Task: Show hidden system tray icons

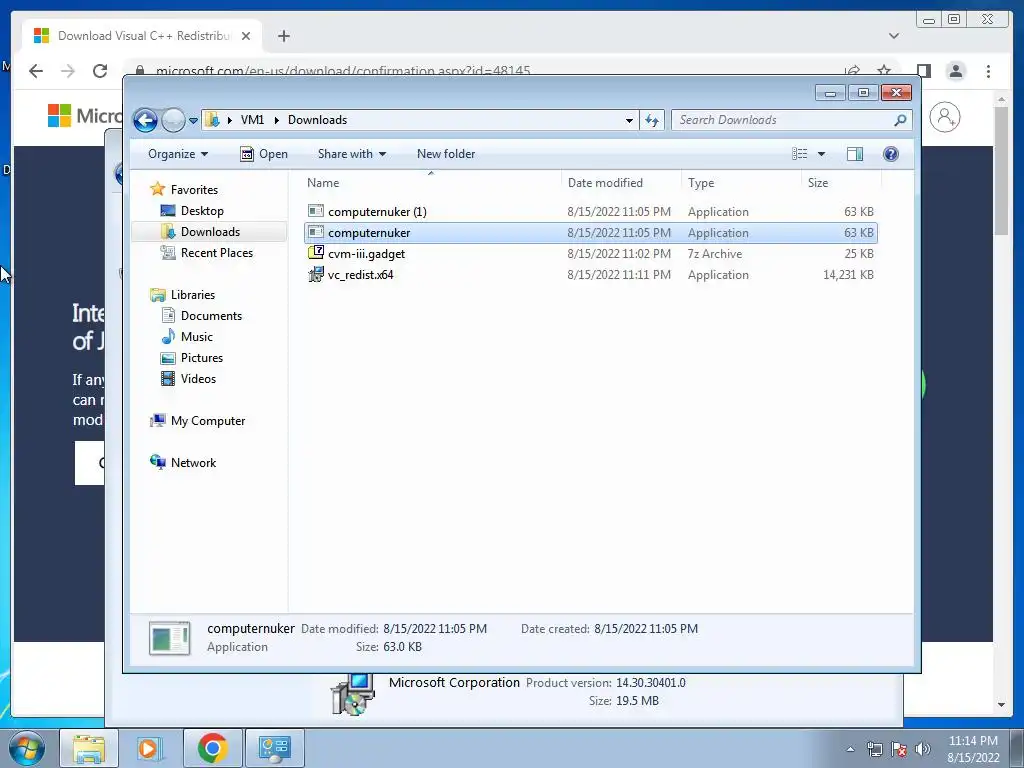Action: (850, 749)
